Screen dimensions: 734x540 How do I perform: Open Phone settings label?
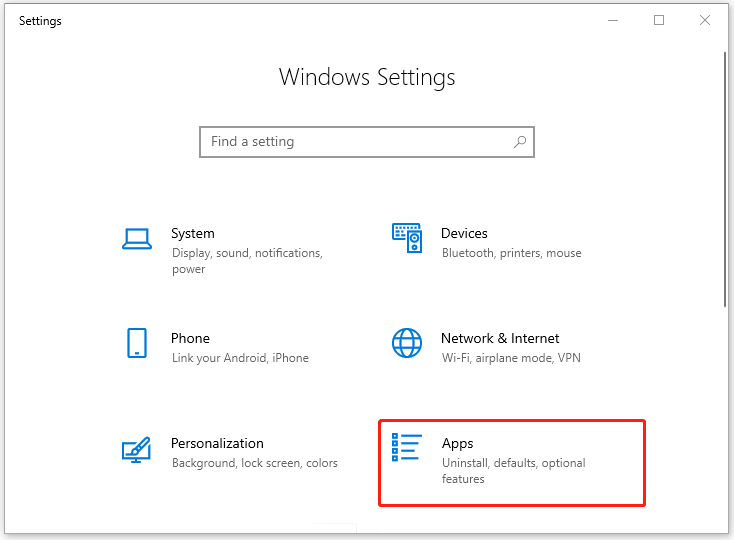(x=190, y=338)
